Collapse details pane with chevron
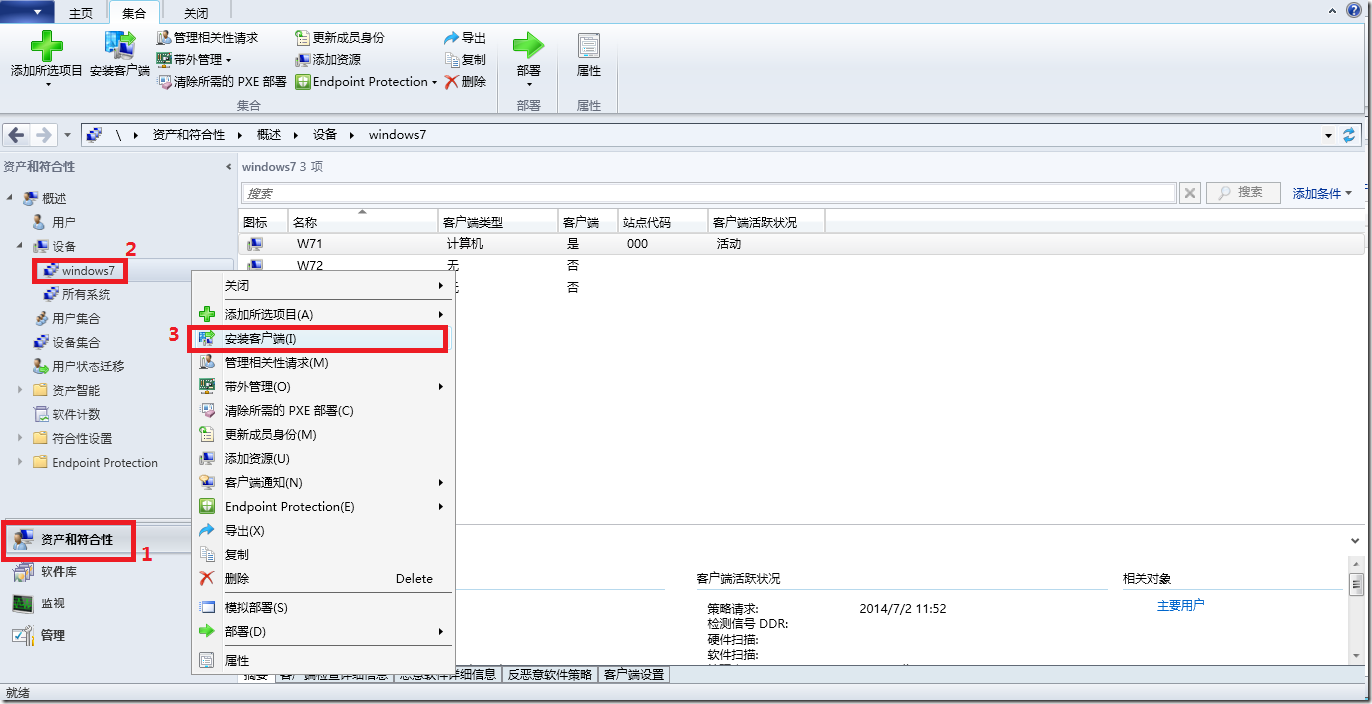The image size is (1372, 704). tap(1356, 540)
